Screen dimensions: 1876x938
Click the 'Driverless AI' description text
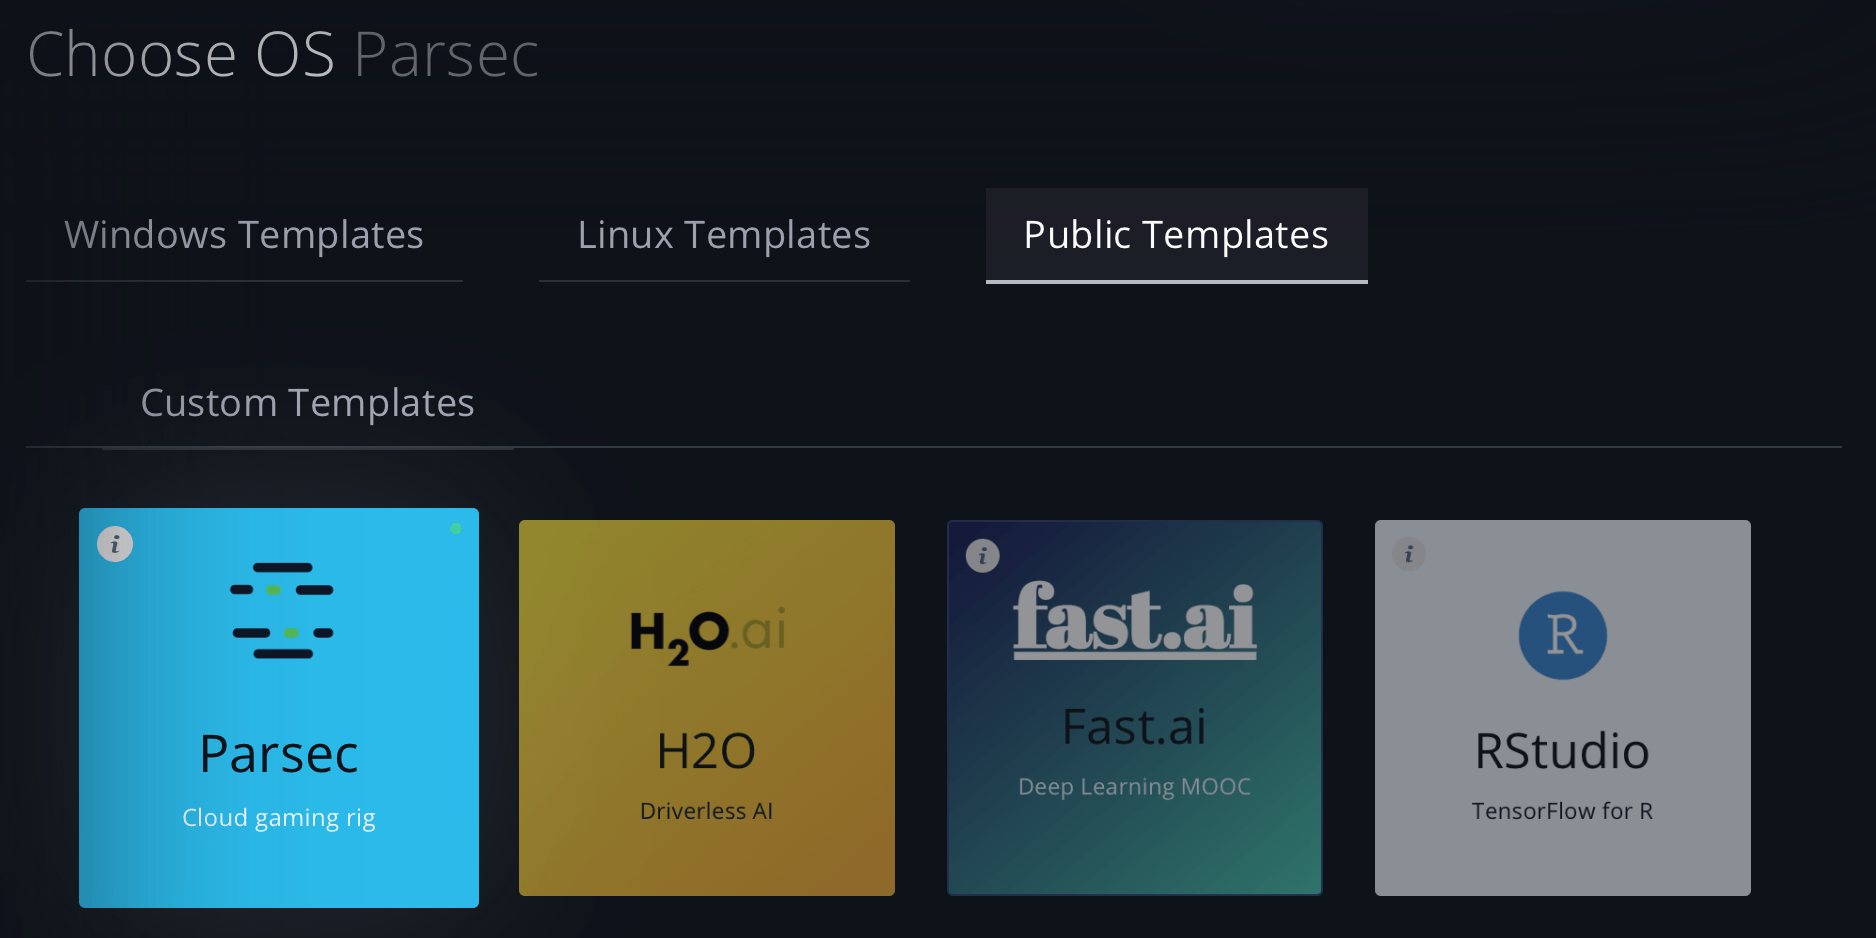click(707, 811)
